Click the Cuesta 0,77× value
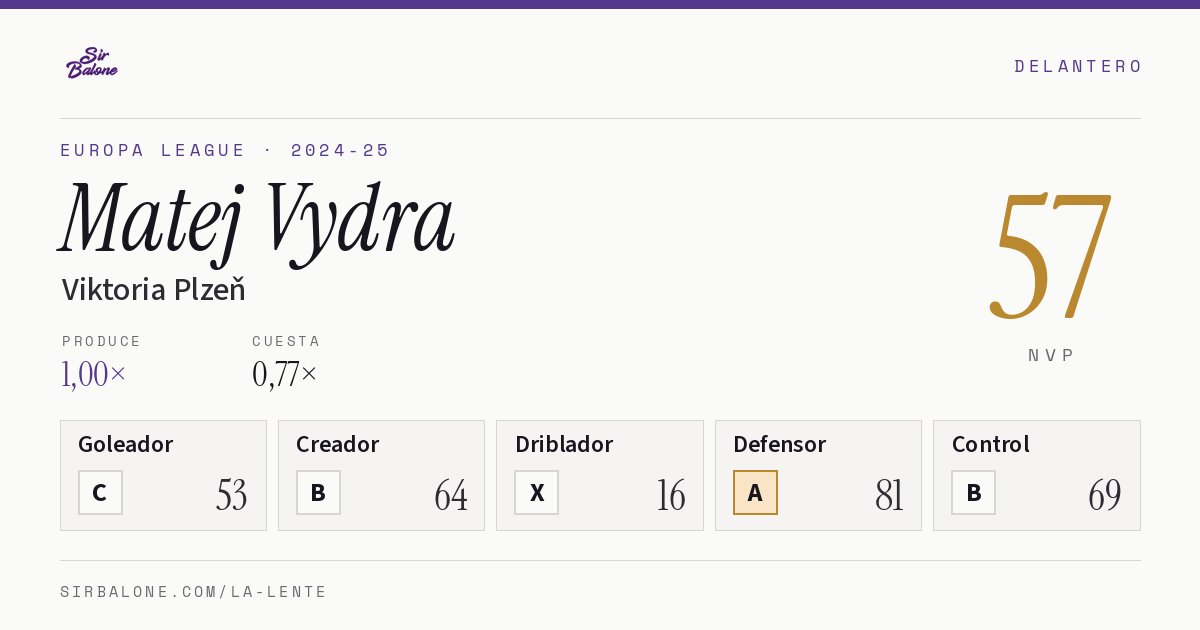Image resolution: width=1200 pixels, height=630 pixels. (x=285, y=374)
